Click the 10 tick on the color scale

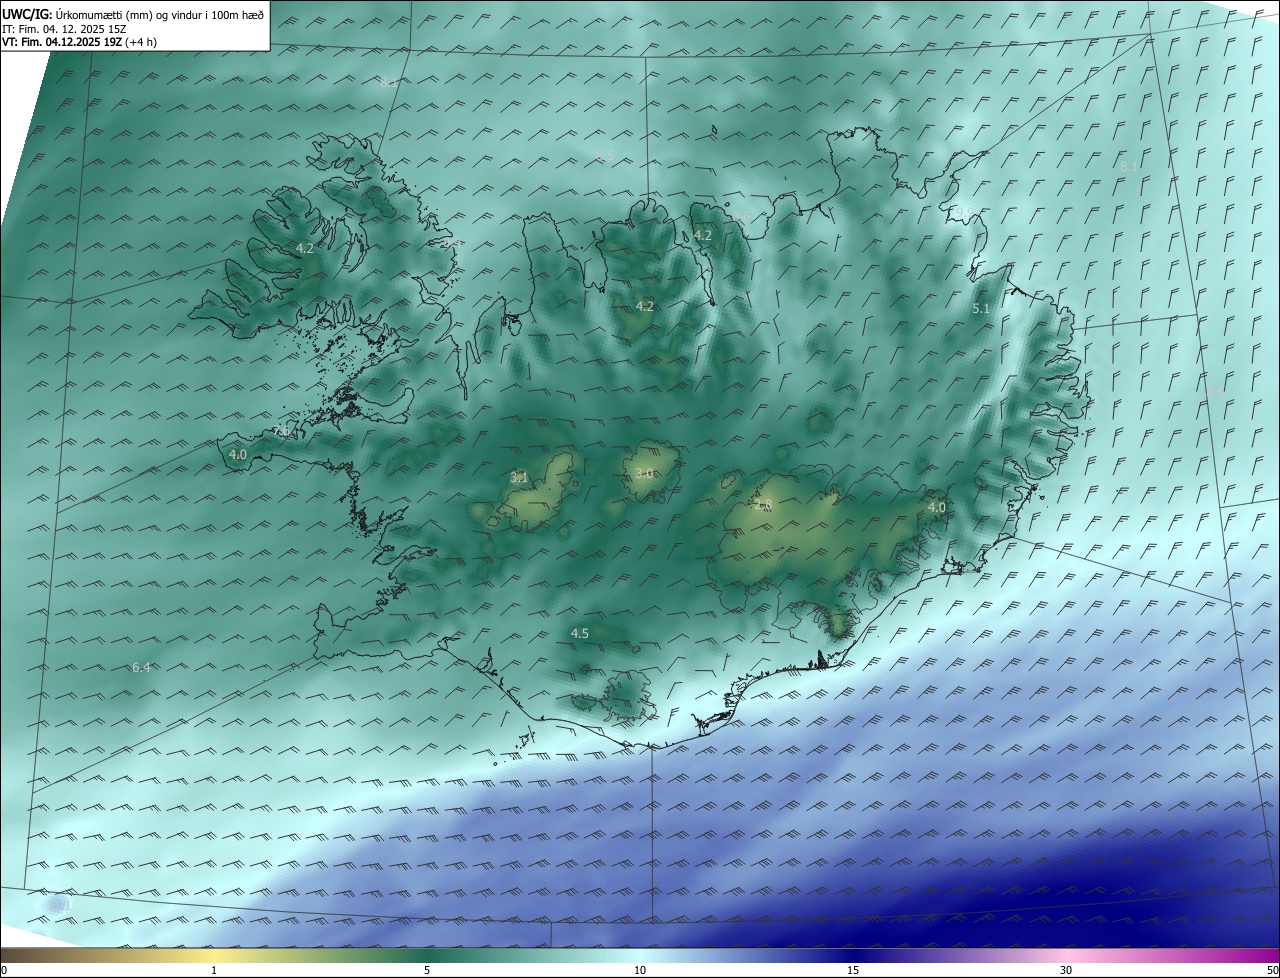[640, 970]
